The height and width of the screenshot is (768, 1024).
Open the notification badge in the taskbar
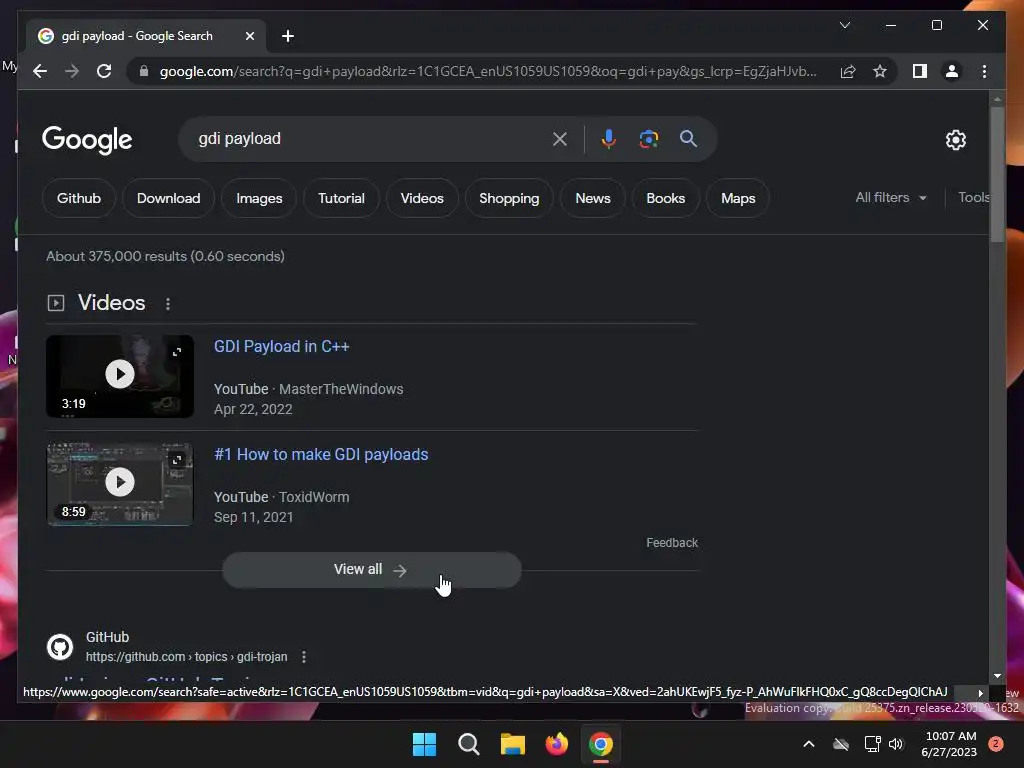996,744
